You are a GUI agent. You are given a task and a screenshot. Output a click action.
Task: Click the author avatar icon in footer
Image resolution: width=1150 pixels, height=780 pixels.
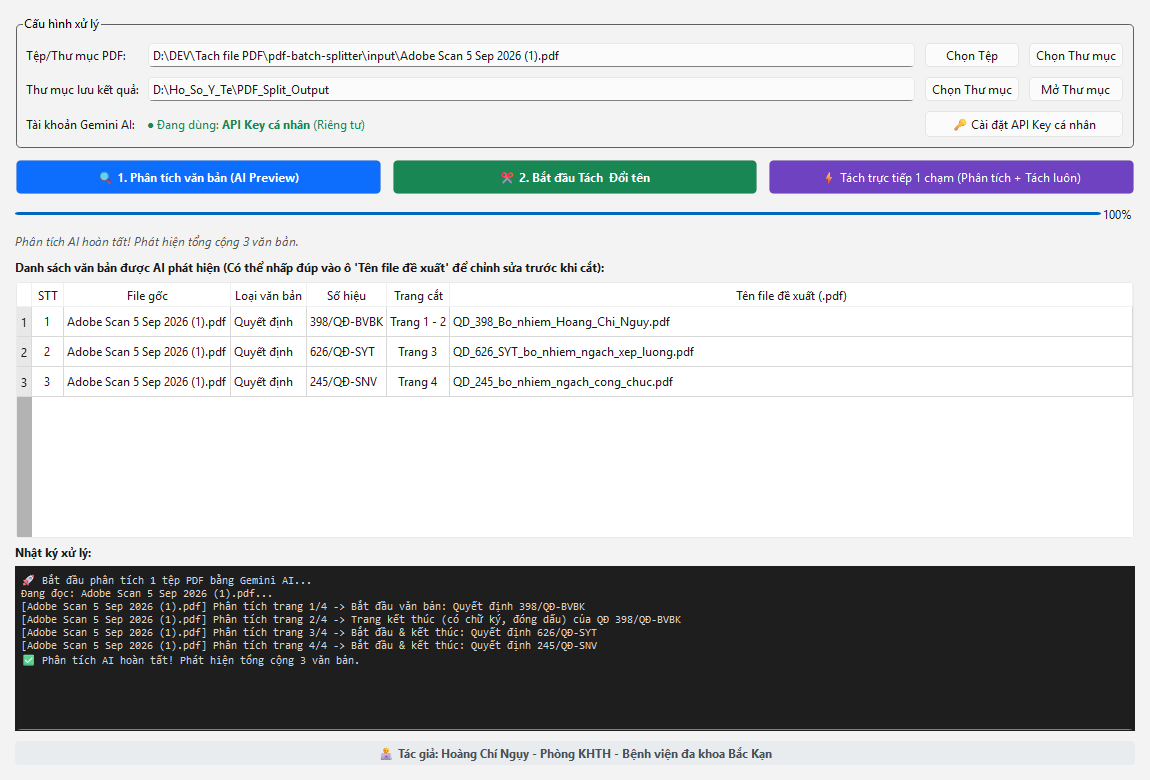click(386, 754)
